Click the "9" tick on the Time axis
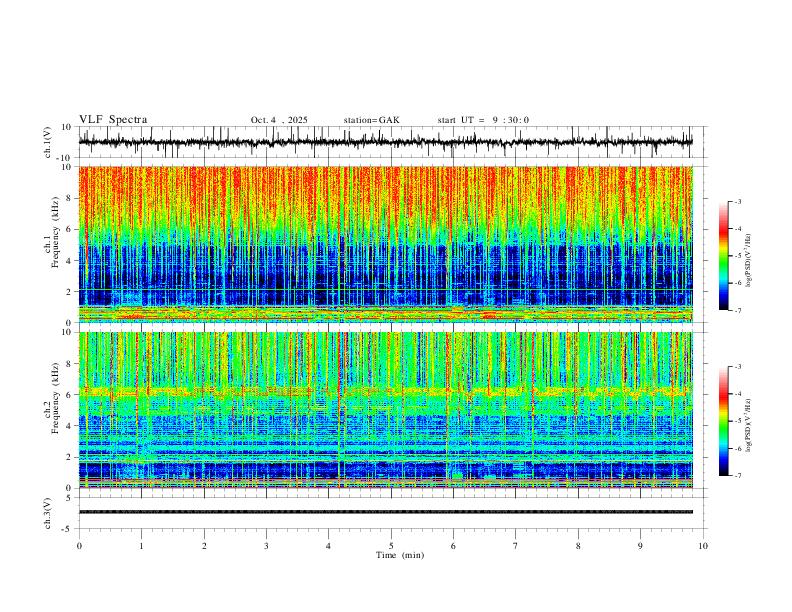This screenshot has height=612, width=792. [640, 546]
